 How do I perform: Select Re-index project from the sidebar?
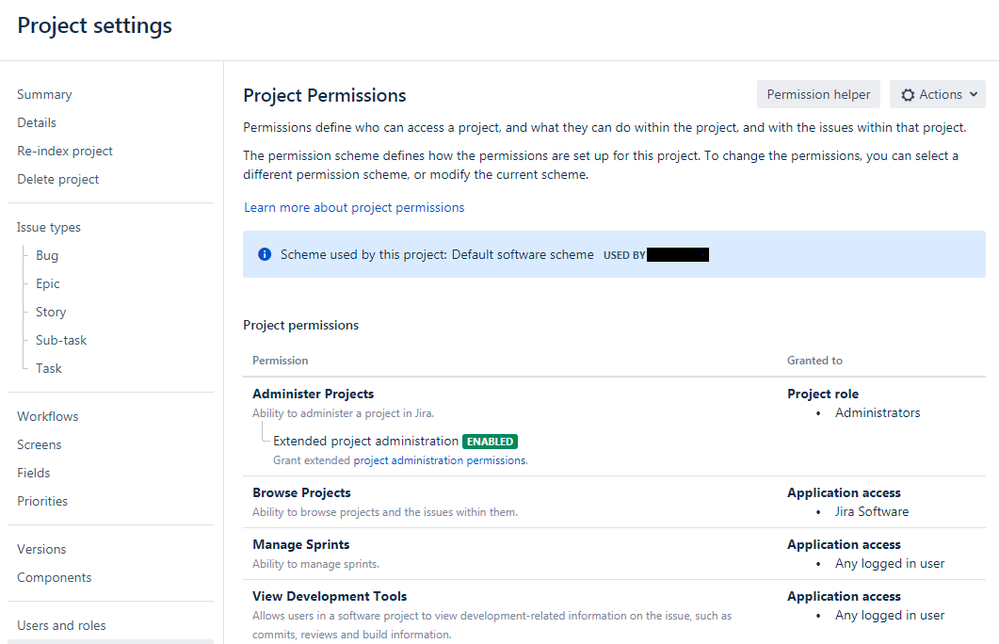point(64,151)
